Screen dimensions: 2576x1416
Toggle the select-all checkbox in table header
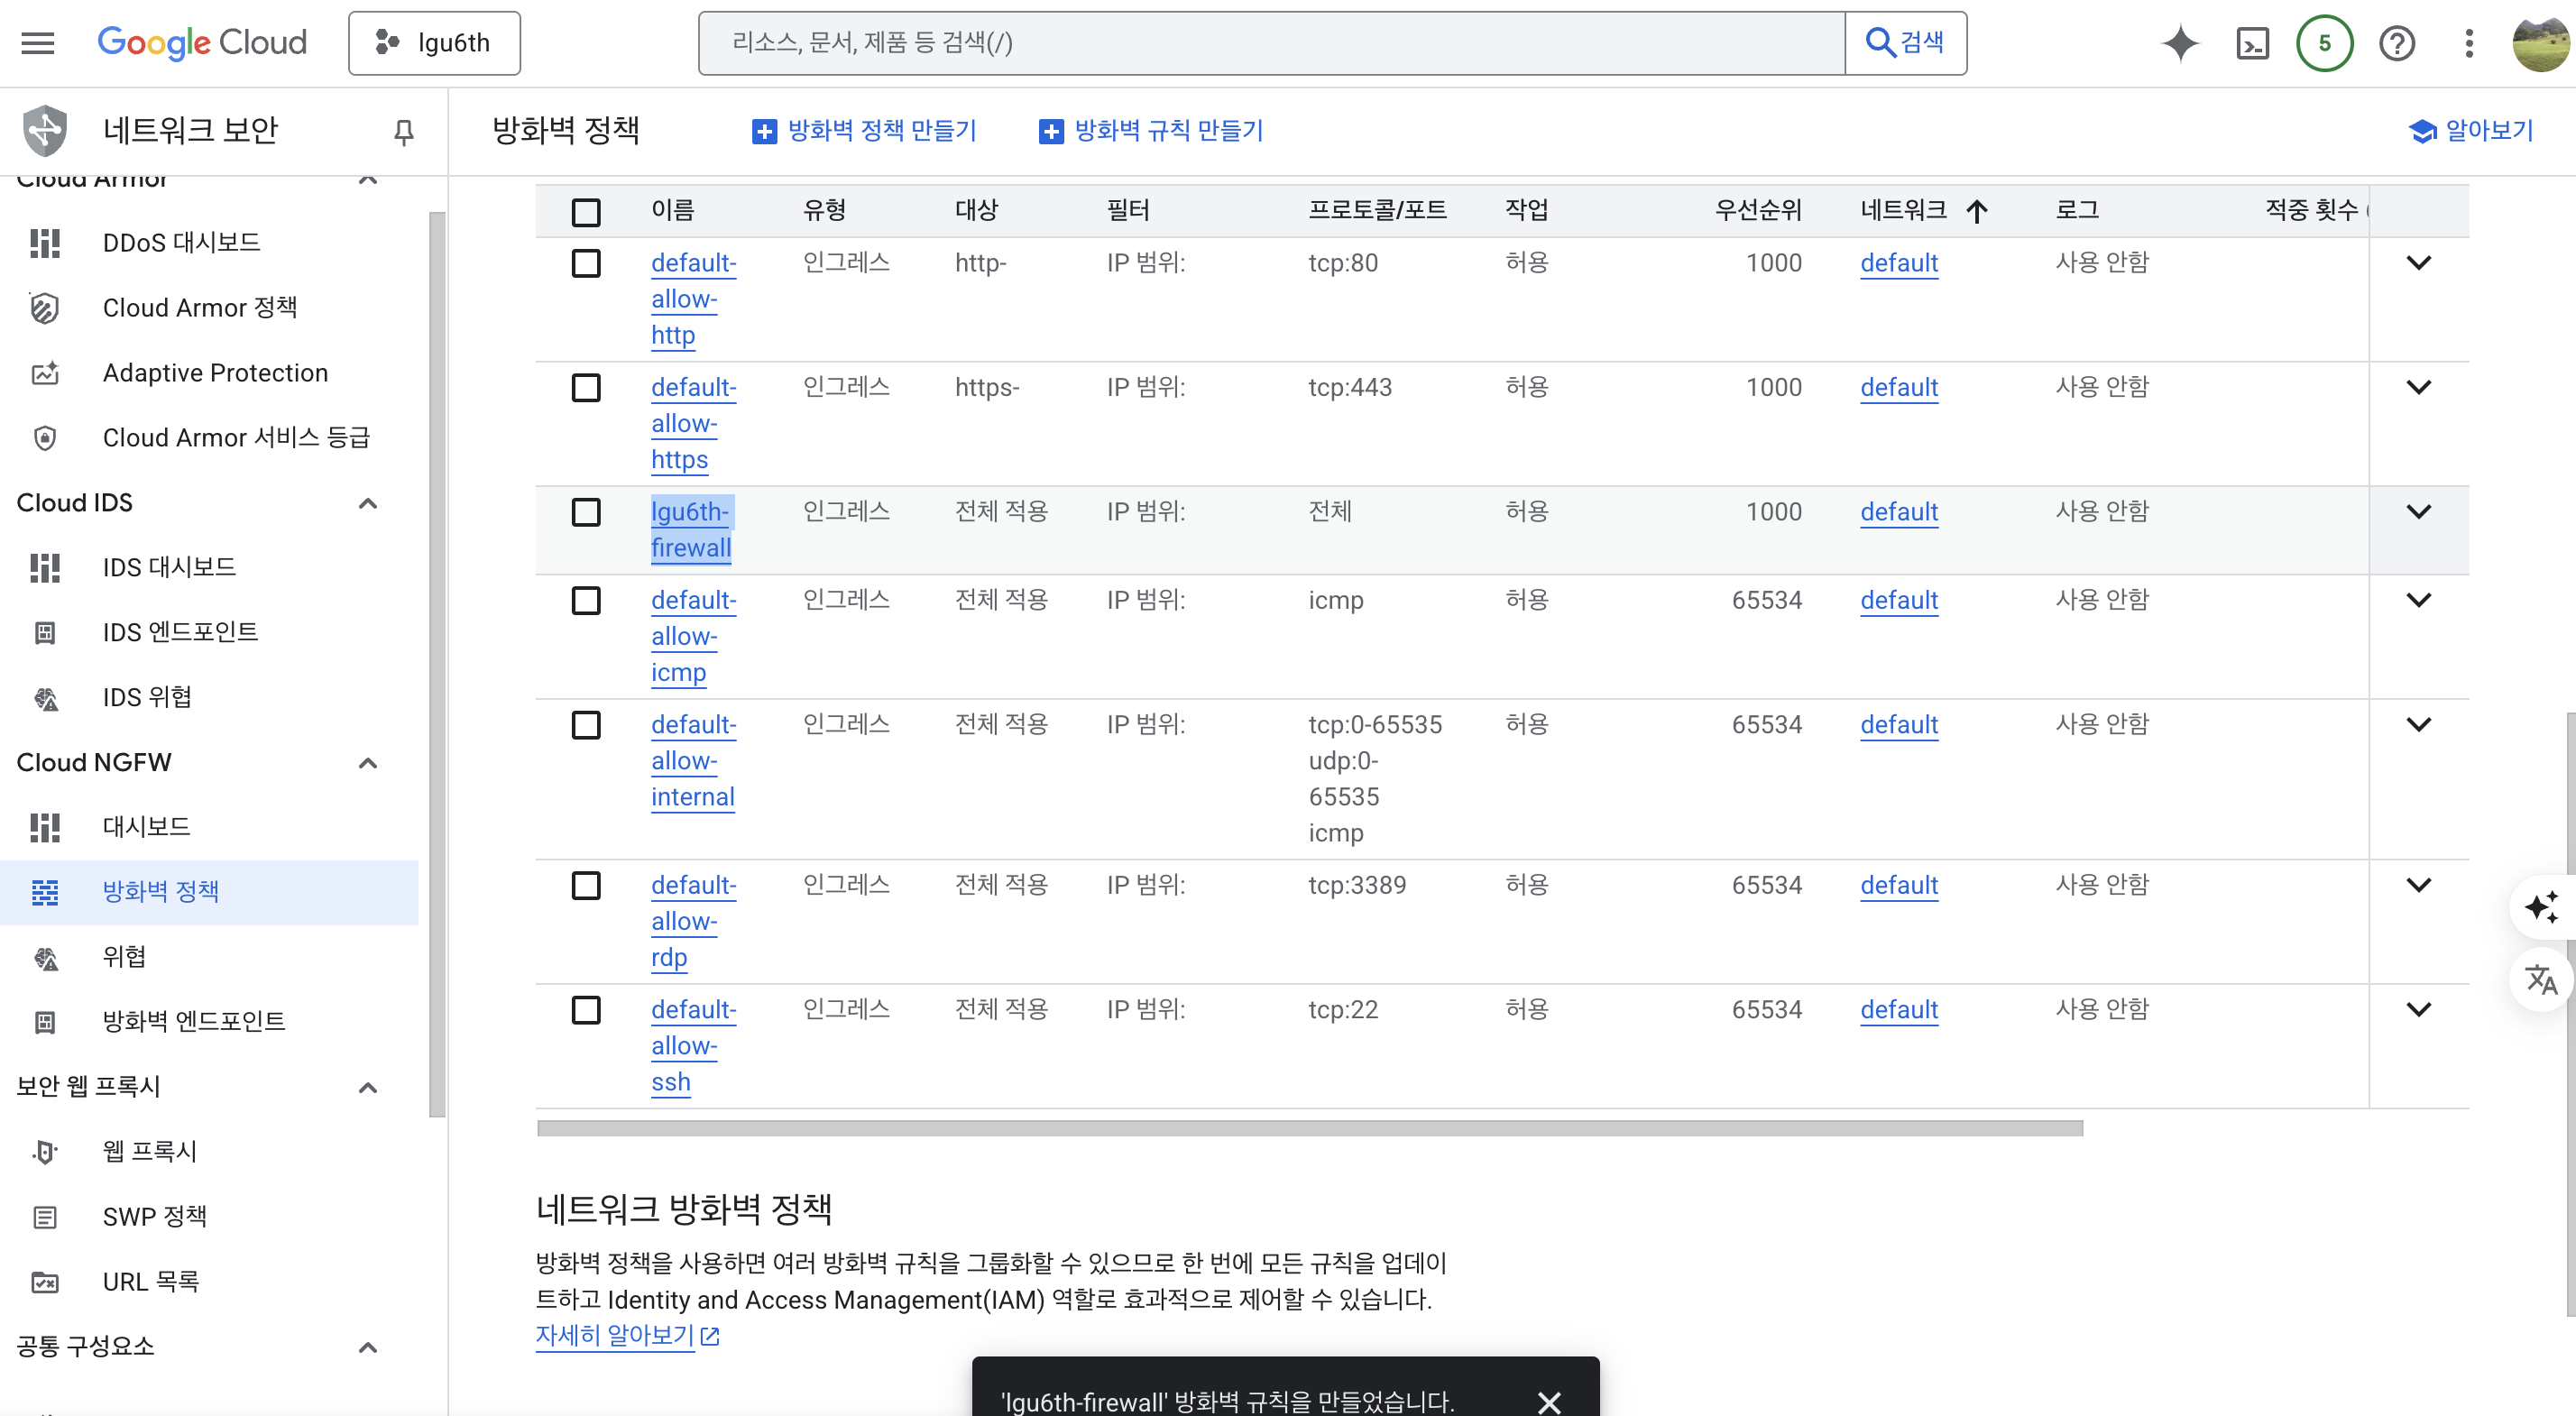tap(586, 211)
